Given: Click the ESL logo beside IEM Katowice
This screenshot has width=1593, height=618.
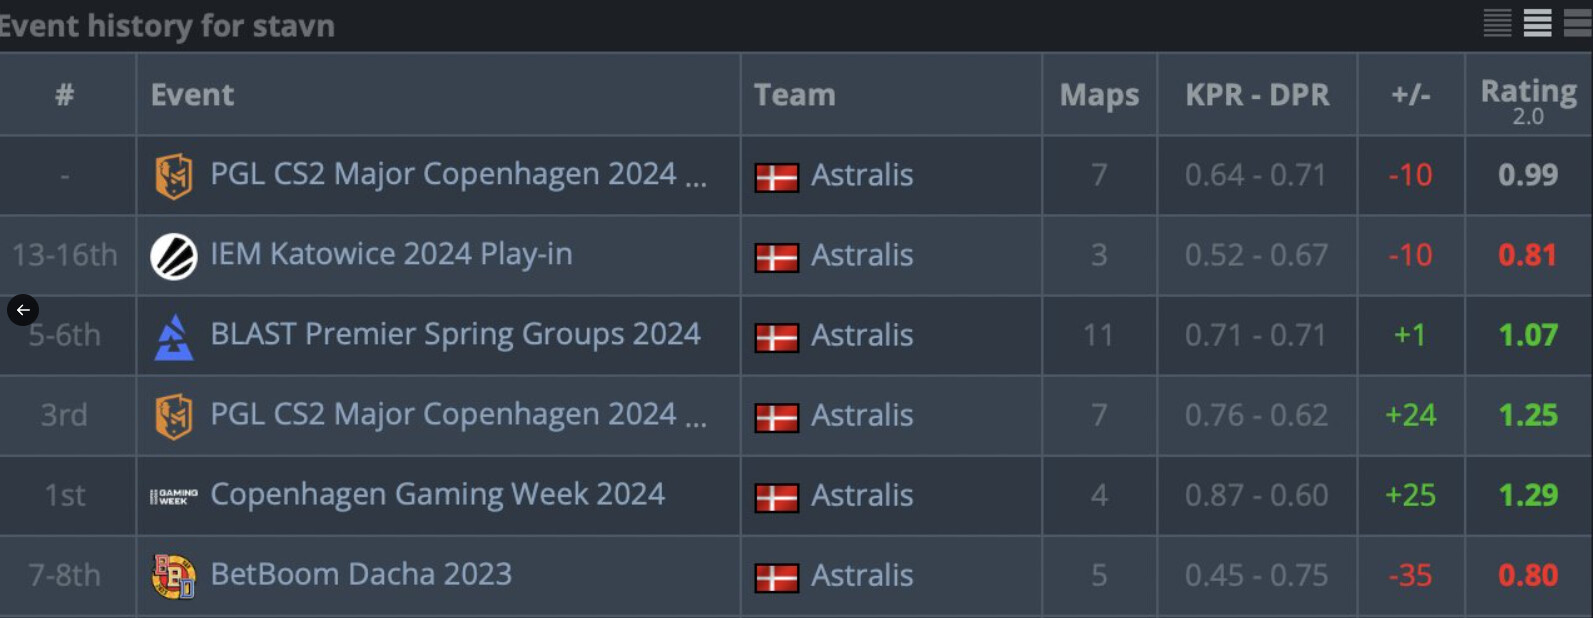Looking at the screenshot, I should tap(173, 256).
